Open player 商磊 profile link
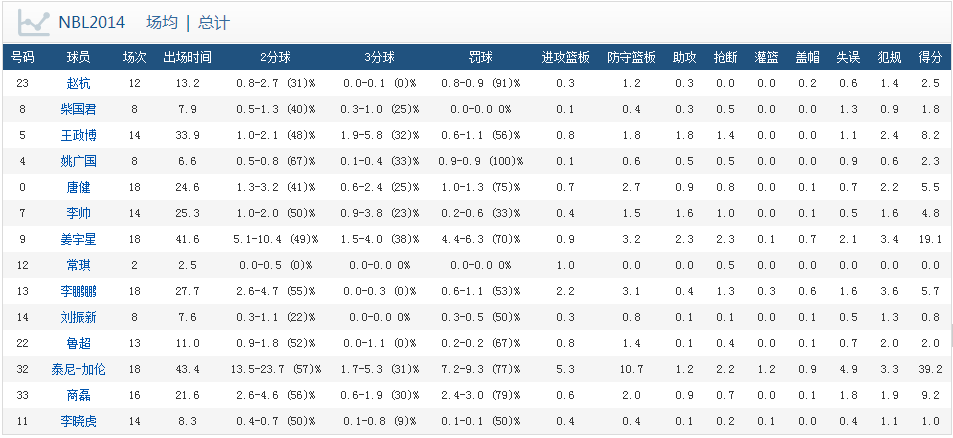953x438 pixels. tap(78, 396)
